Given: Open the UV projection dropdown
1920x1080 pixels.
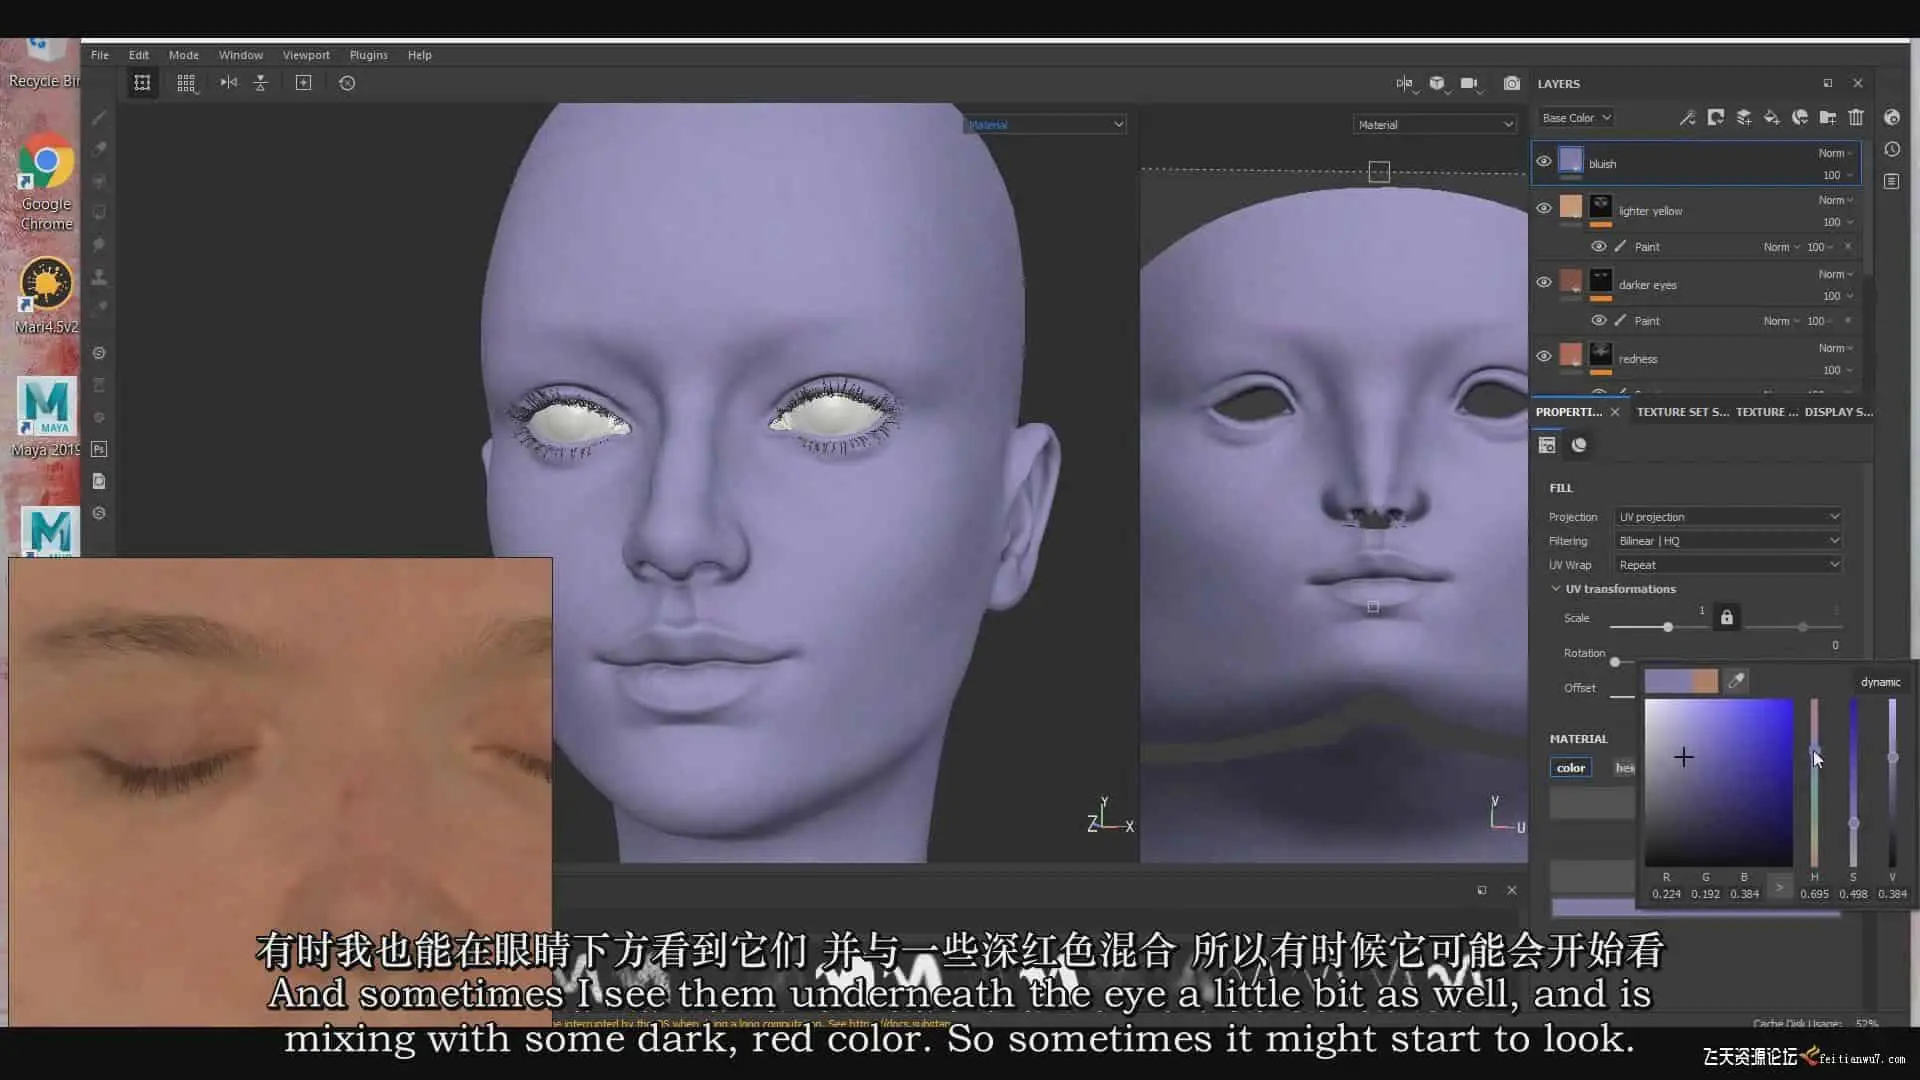Looking at the screenshot, I should coord(1727,517).
